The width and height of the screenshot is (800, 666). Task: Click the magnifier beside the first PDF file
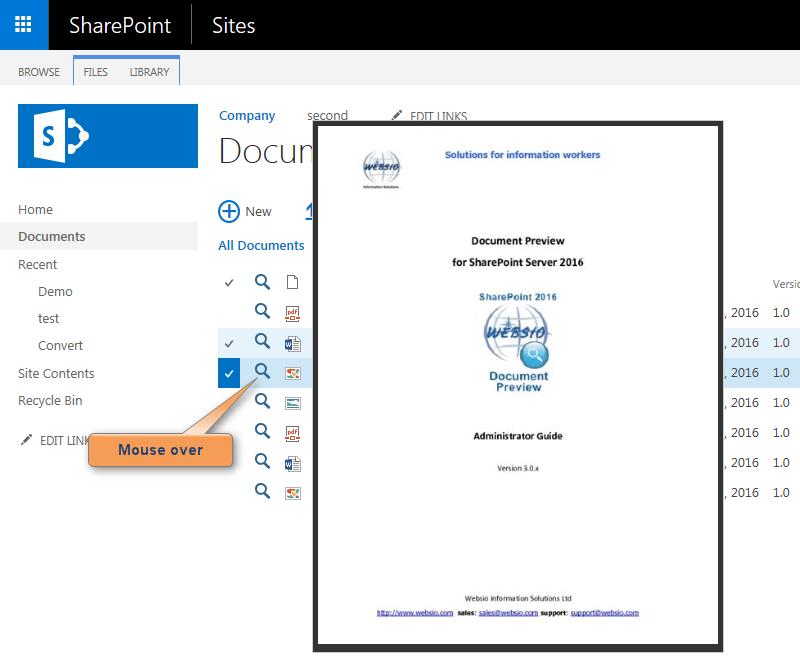point(262,311)
